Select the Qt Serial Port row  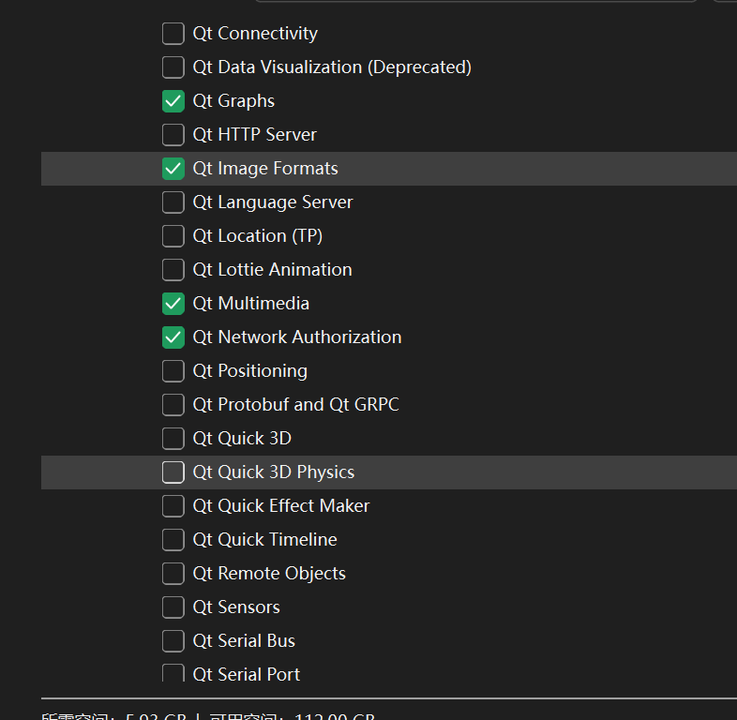246,674
